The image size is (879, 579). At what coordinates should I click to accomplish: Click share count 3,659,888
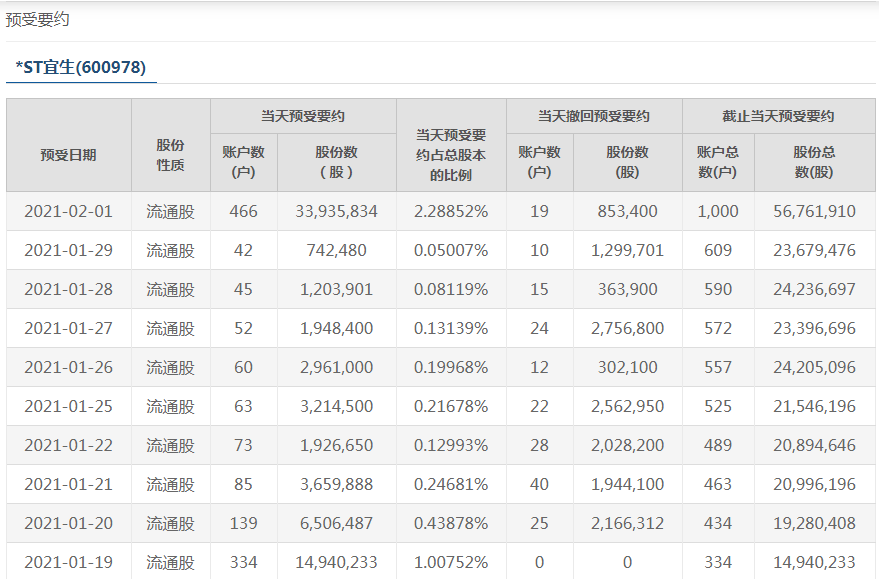336,484
